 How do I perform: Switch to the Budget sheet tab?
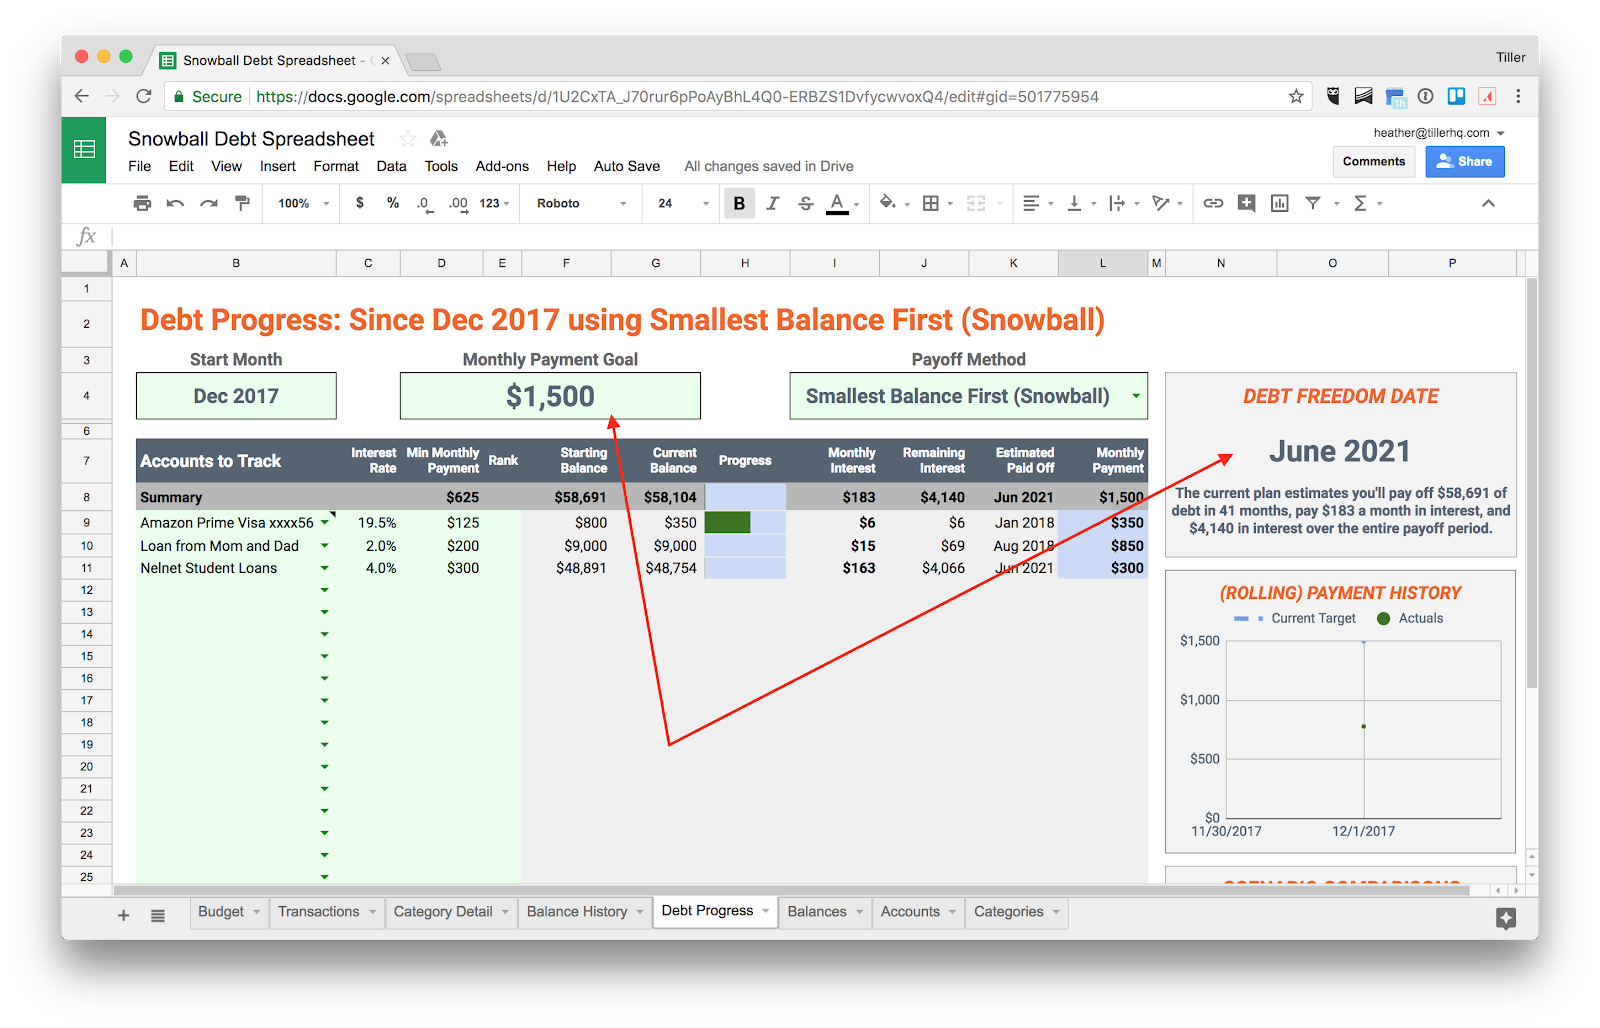229,912
